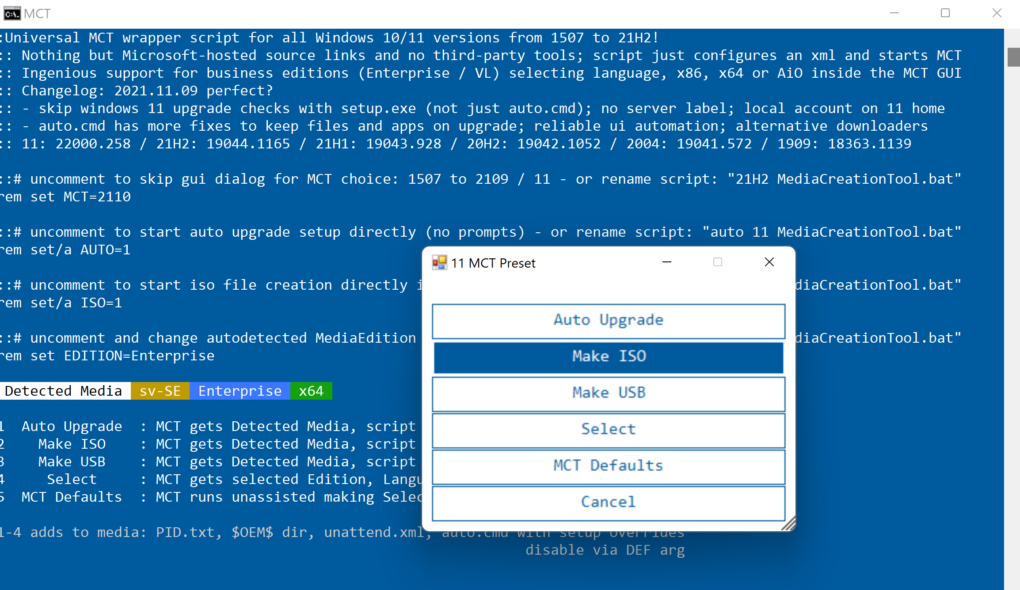Close the 11 MCT Preset dialog

[769, 263]
